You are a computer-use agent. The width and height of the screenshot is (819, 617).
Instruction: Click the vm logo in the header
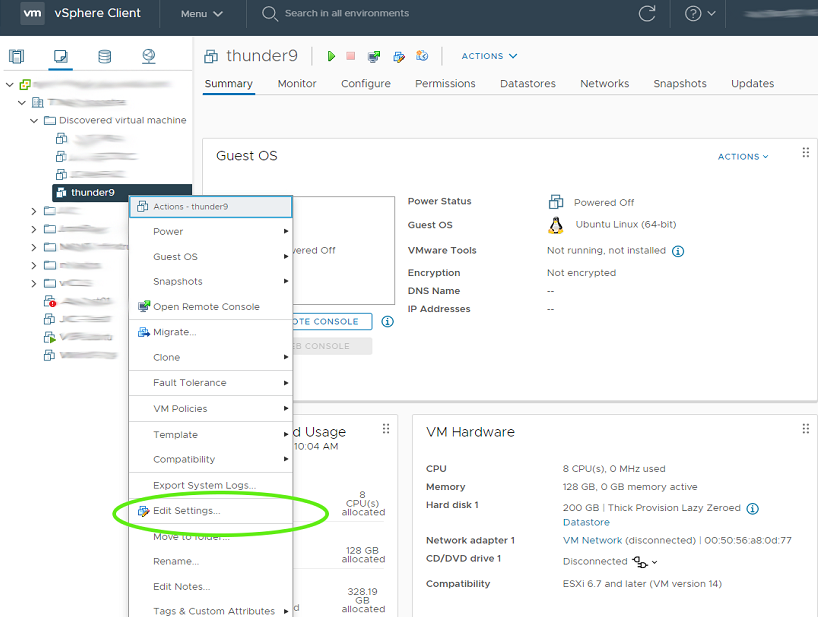click(x=32, y=13)
